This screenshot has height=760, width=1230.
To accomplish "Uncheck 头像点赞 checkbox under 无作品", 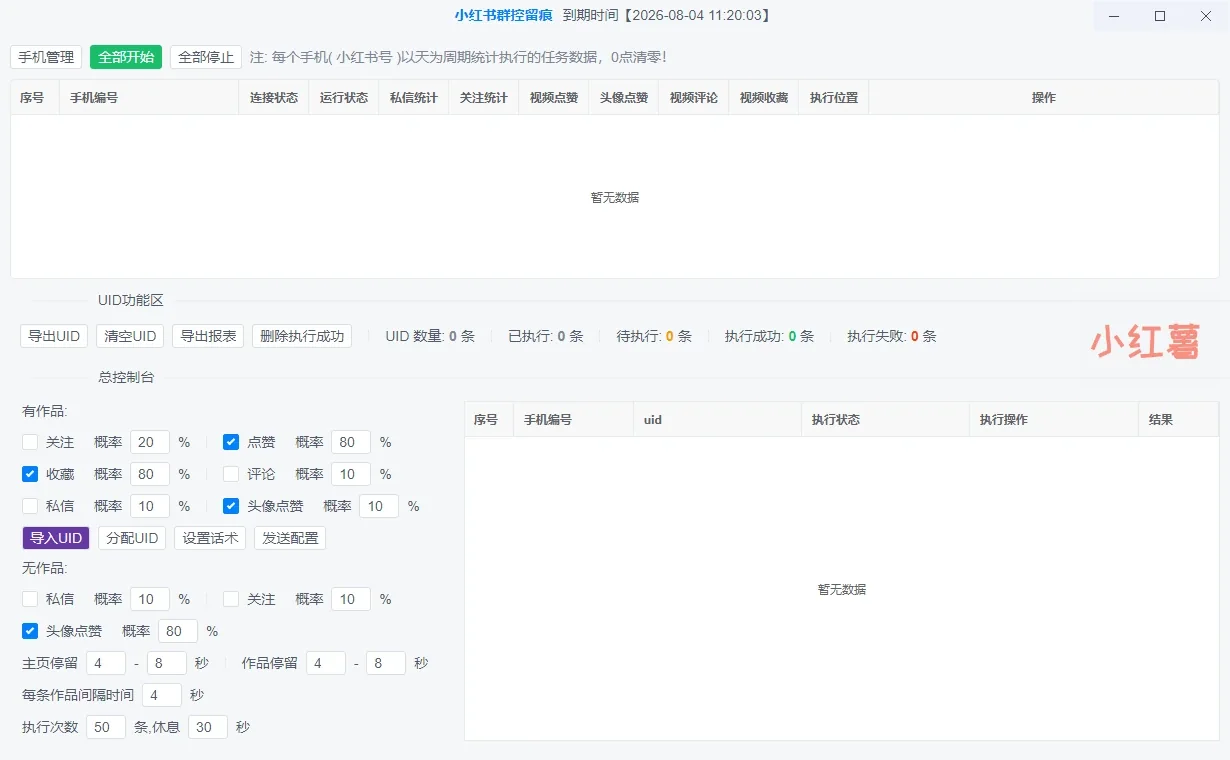I will click(x=30, y=631).
